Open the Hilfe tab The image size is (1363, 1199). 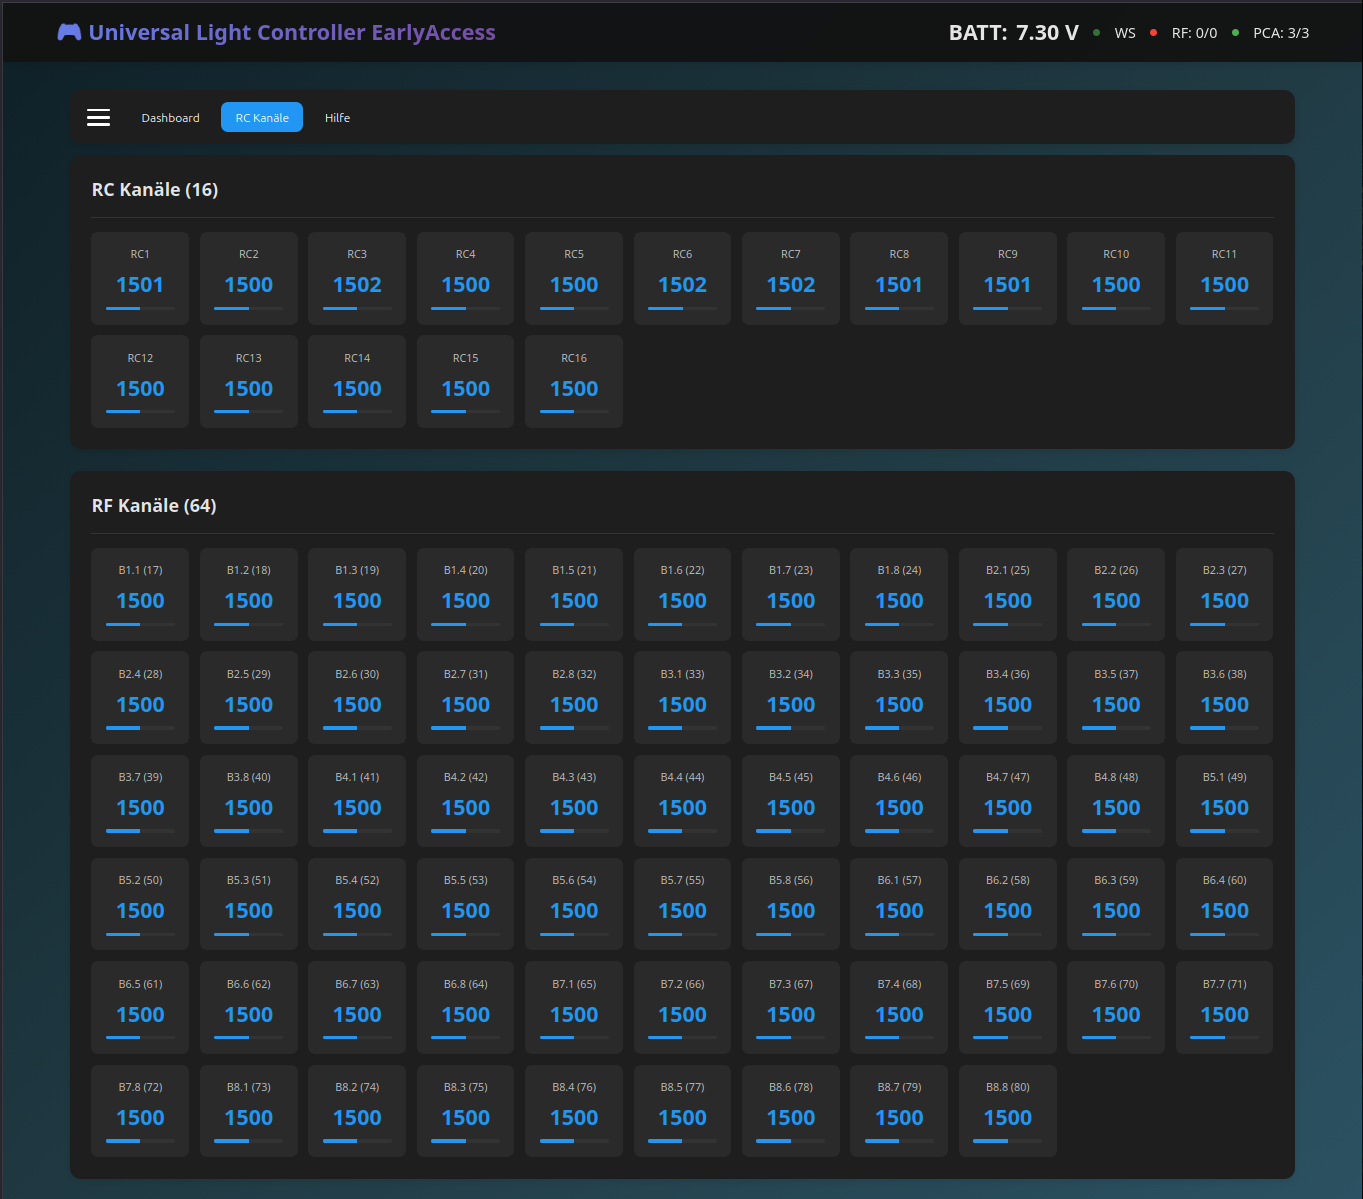pyautogui.click(x=337, y=118)
